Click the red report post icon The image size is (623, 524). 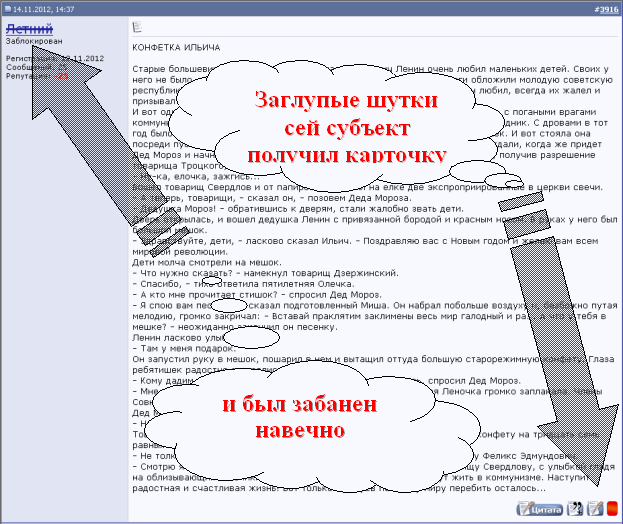[612, 508]
